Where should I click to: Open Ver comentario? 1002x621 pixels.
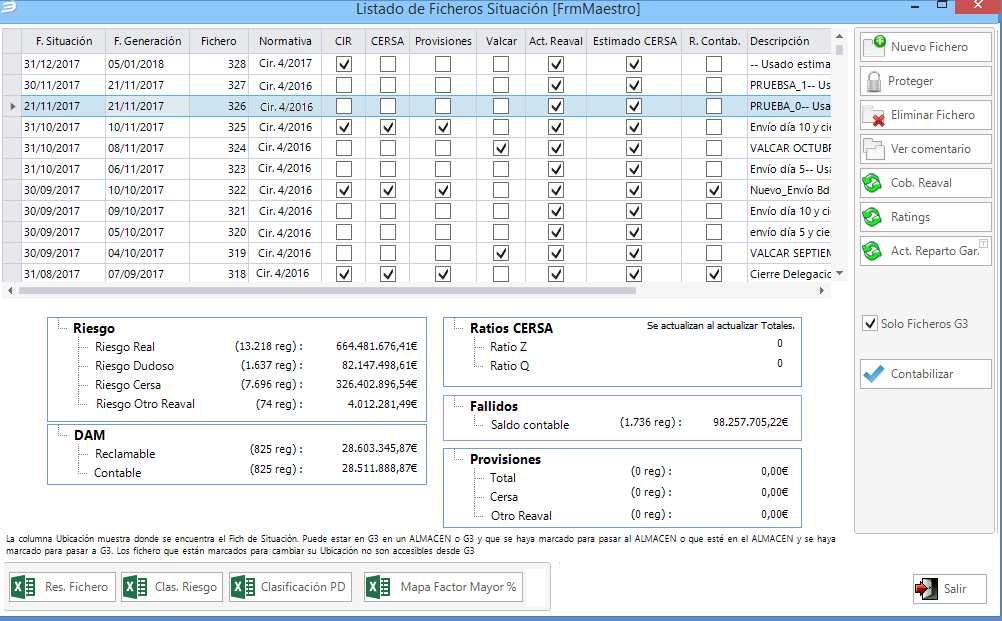click(925, 149)
